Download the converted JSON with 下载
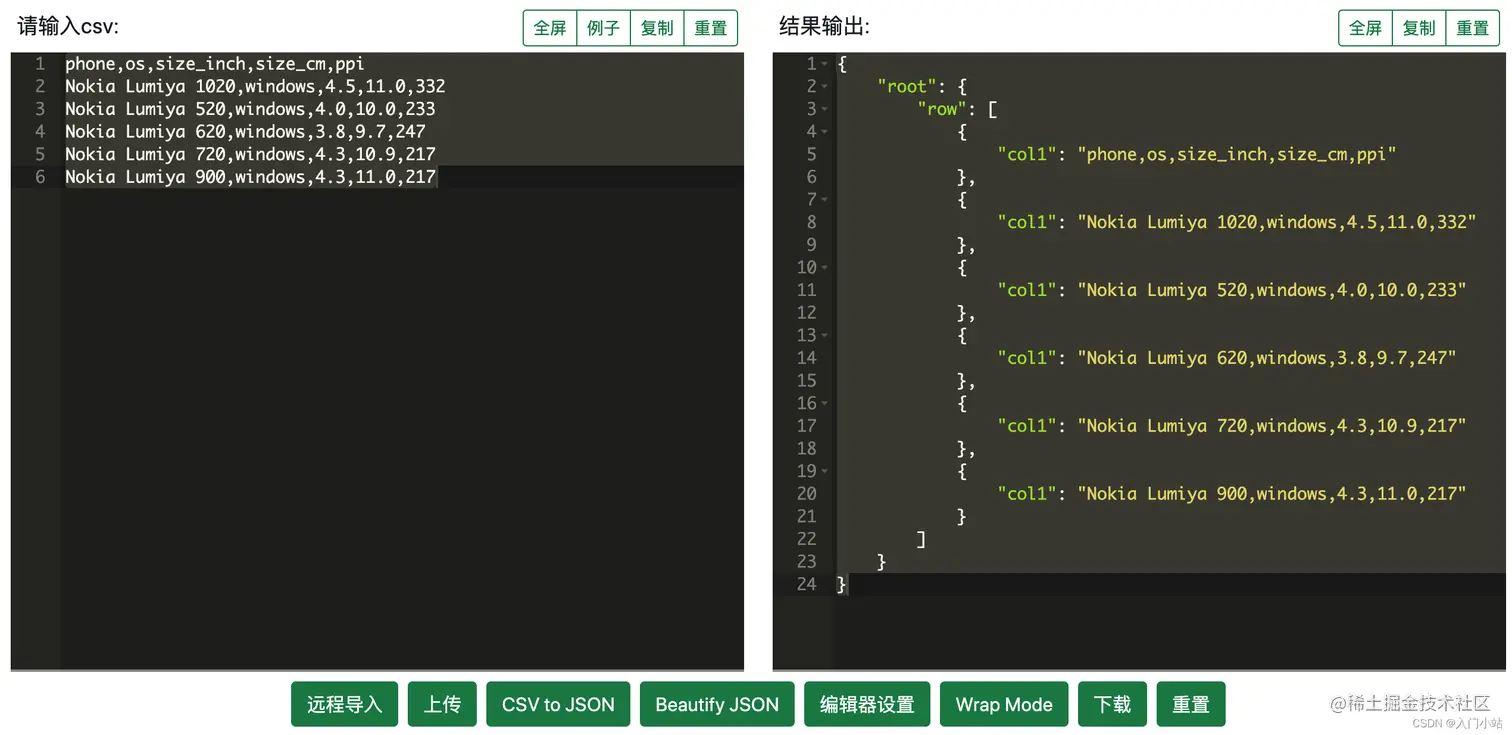The height and width of the screenshot is (735, 1512). (x=1112, y=704)
